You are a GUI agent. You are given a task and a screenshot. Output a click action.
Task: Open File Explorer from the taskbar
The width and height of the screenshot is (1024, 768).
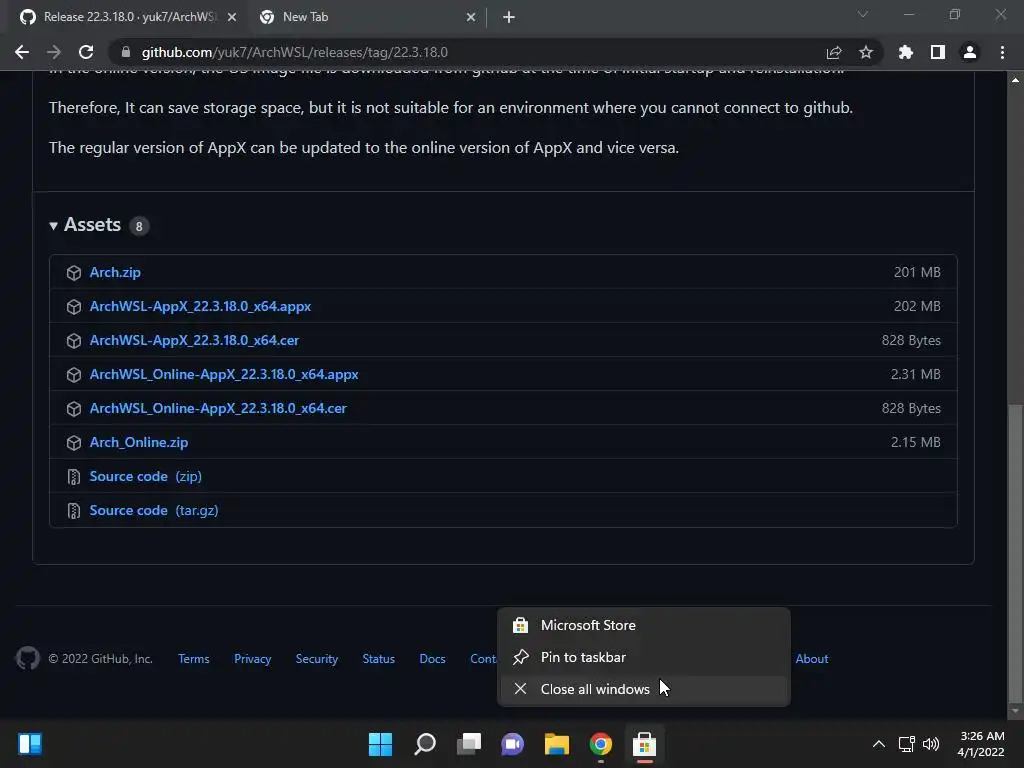pyautogui.click(x=556, y=744)
